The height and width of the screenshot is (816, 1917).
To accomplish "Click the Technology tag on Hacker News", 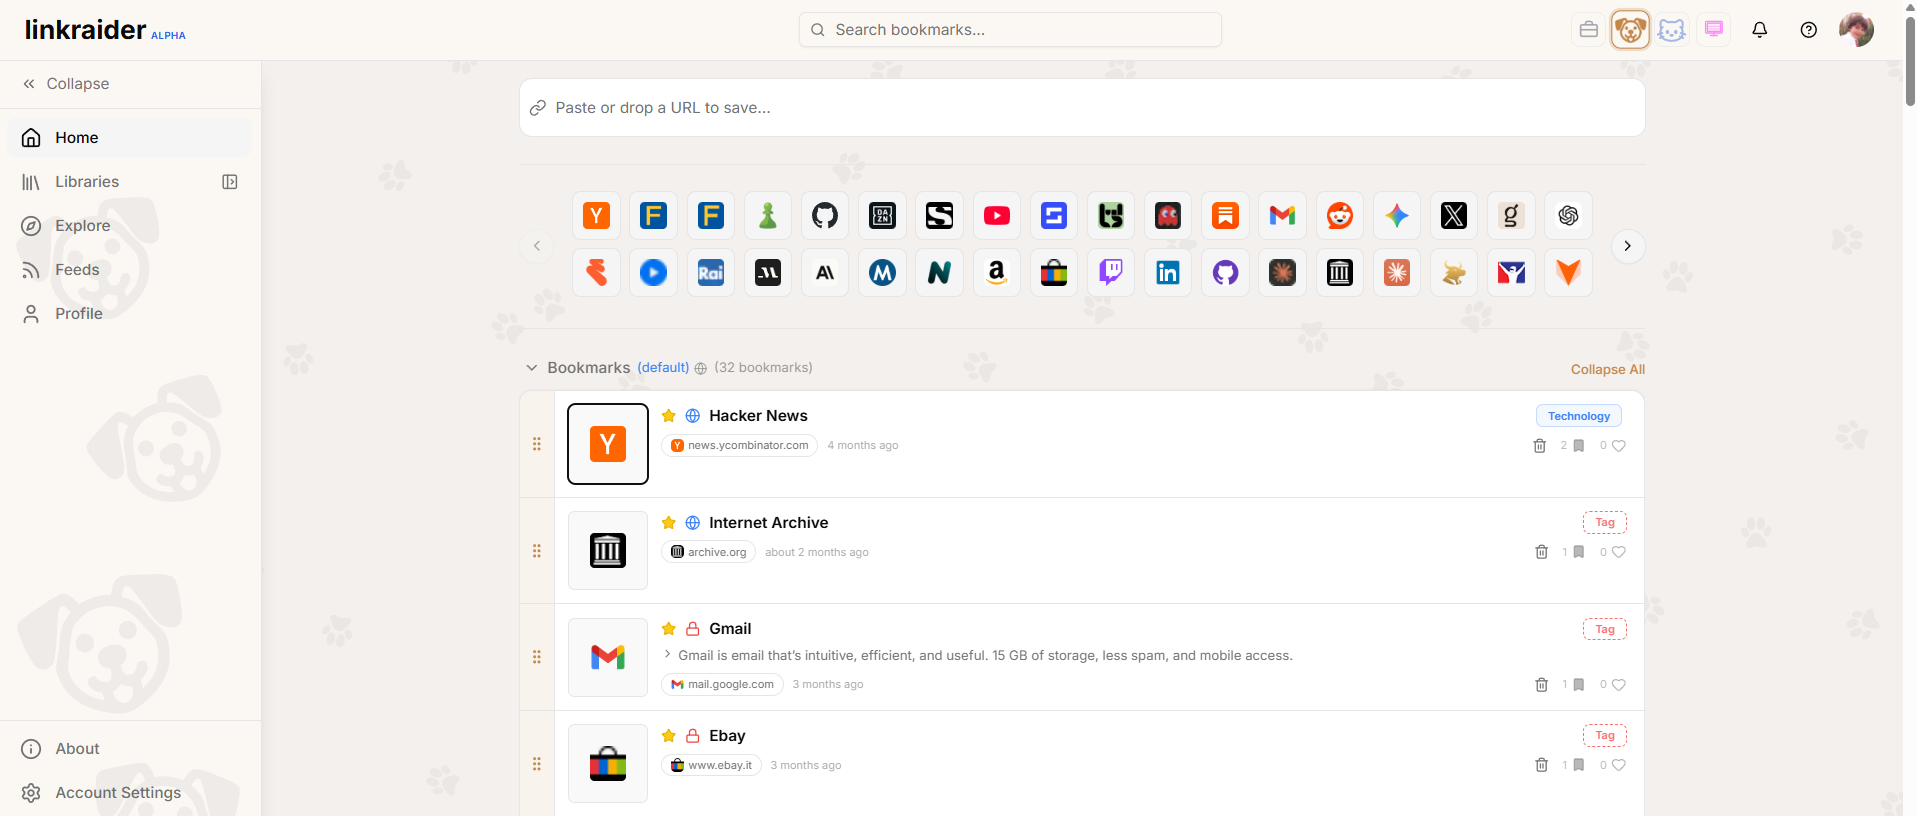I will click(x=1579, y=416).
